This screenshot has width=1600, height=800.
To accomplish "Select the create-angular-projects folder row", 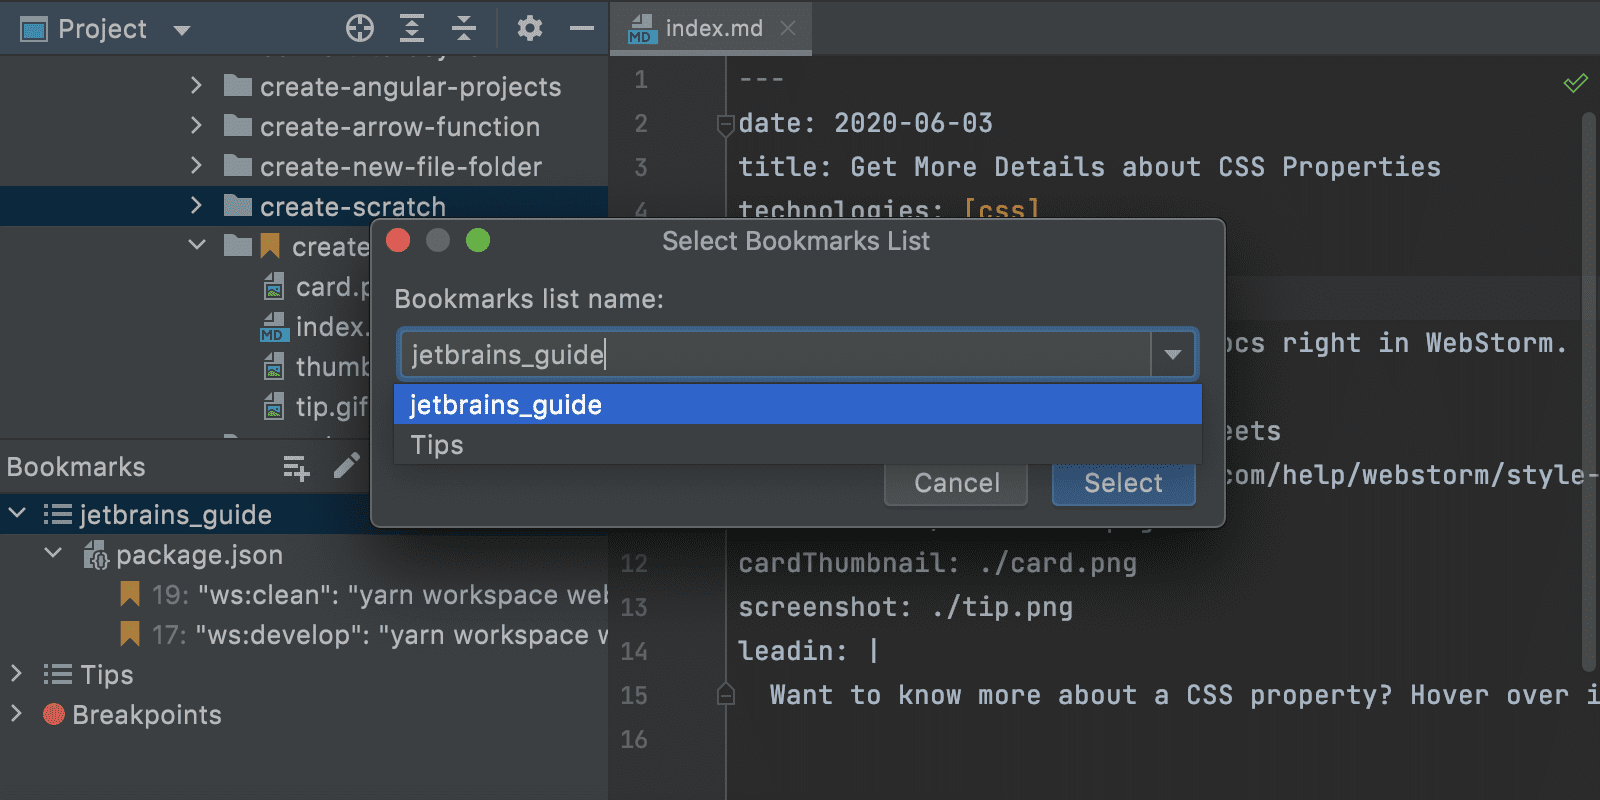I will pyautogui.click(x=304, y=87).
